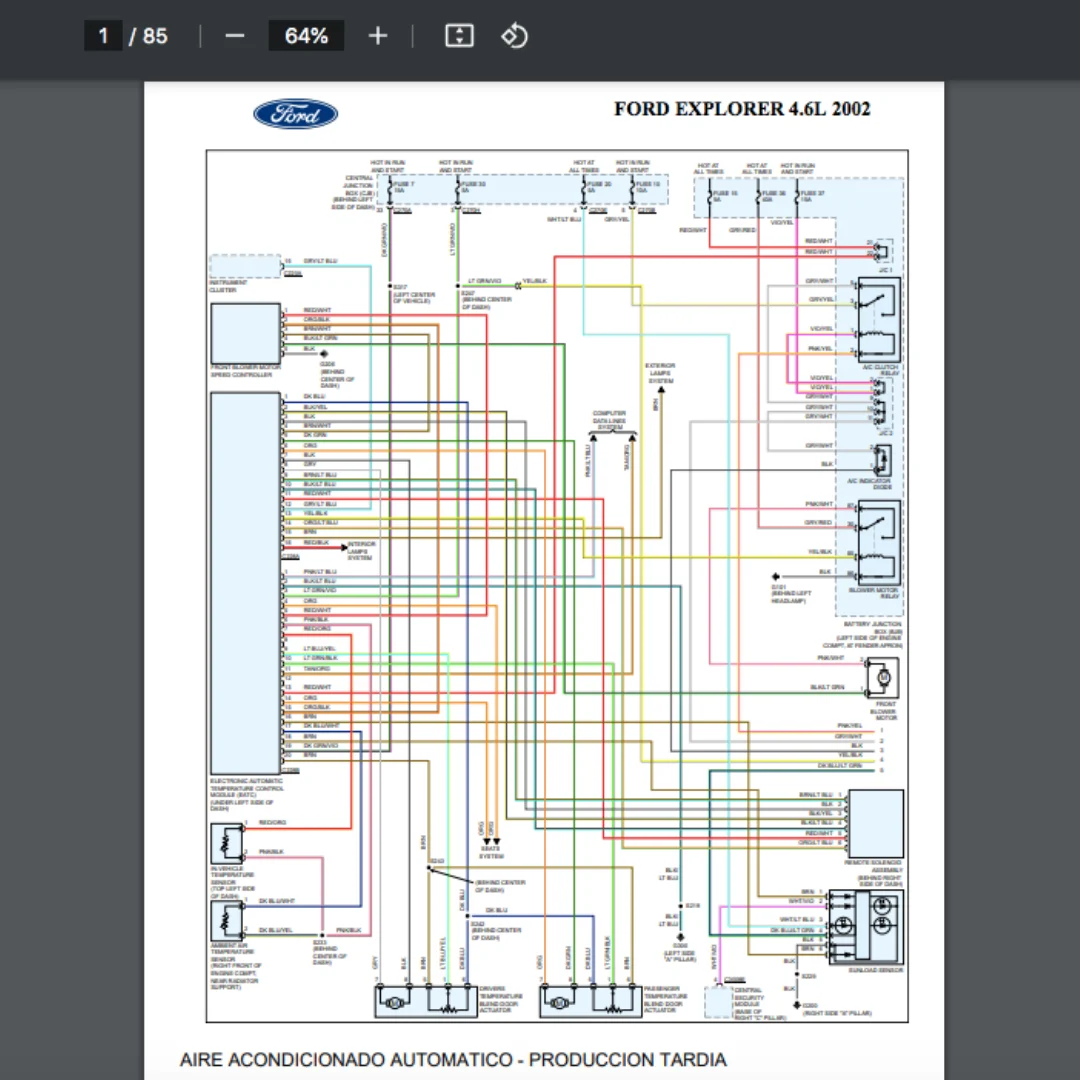Click the "PASSENGER TEMPERATURE BLEND DOOR ACTUATOR" label
The height and width of the screenshot is (1080, 1080).
(665, 999)
